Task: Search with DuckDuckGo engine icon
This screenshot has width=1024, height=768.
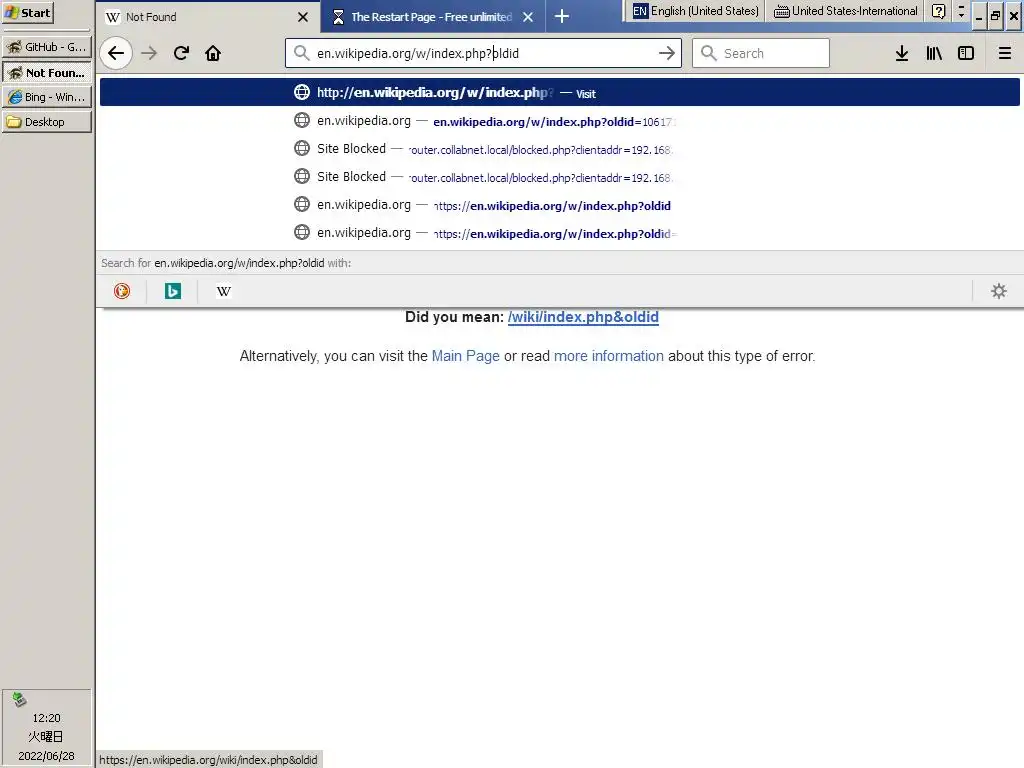Action: pyautogui.click(x=122, y=291)
